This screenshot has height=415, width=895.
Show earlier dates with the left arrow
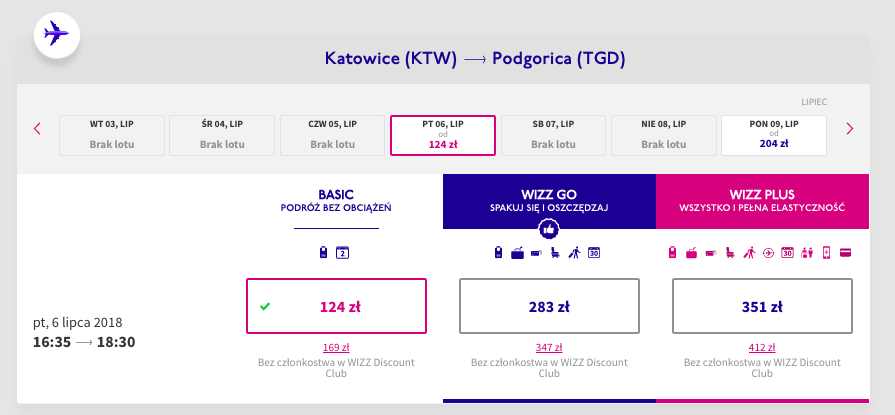[x=38, y=129]
